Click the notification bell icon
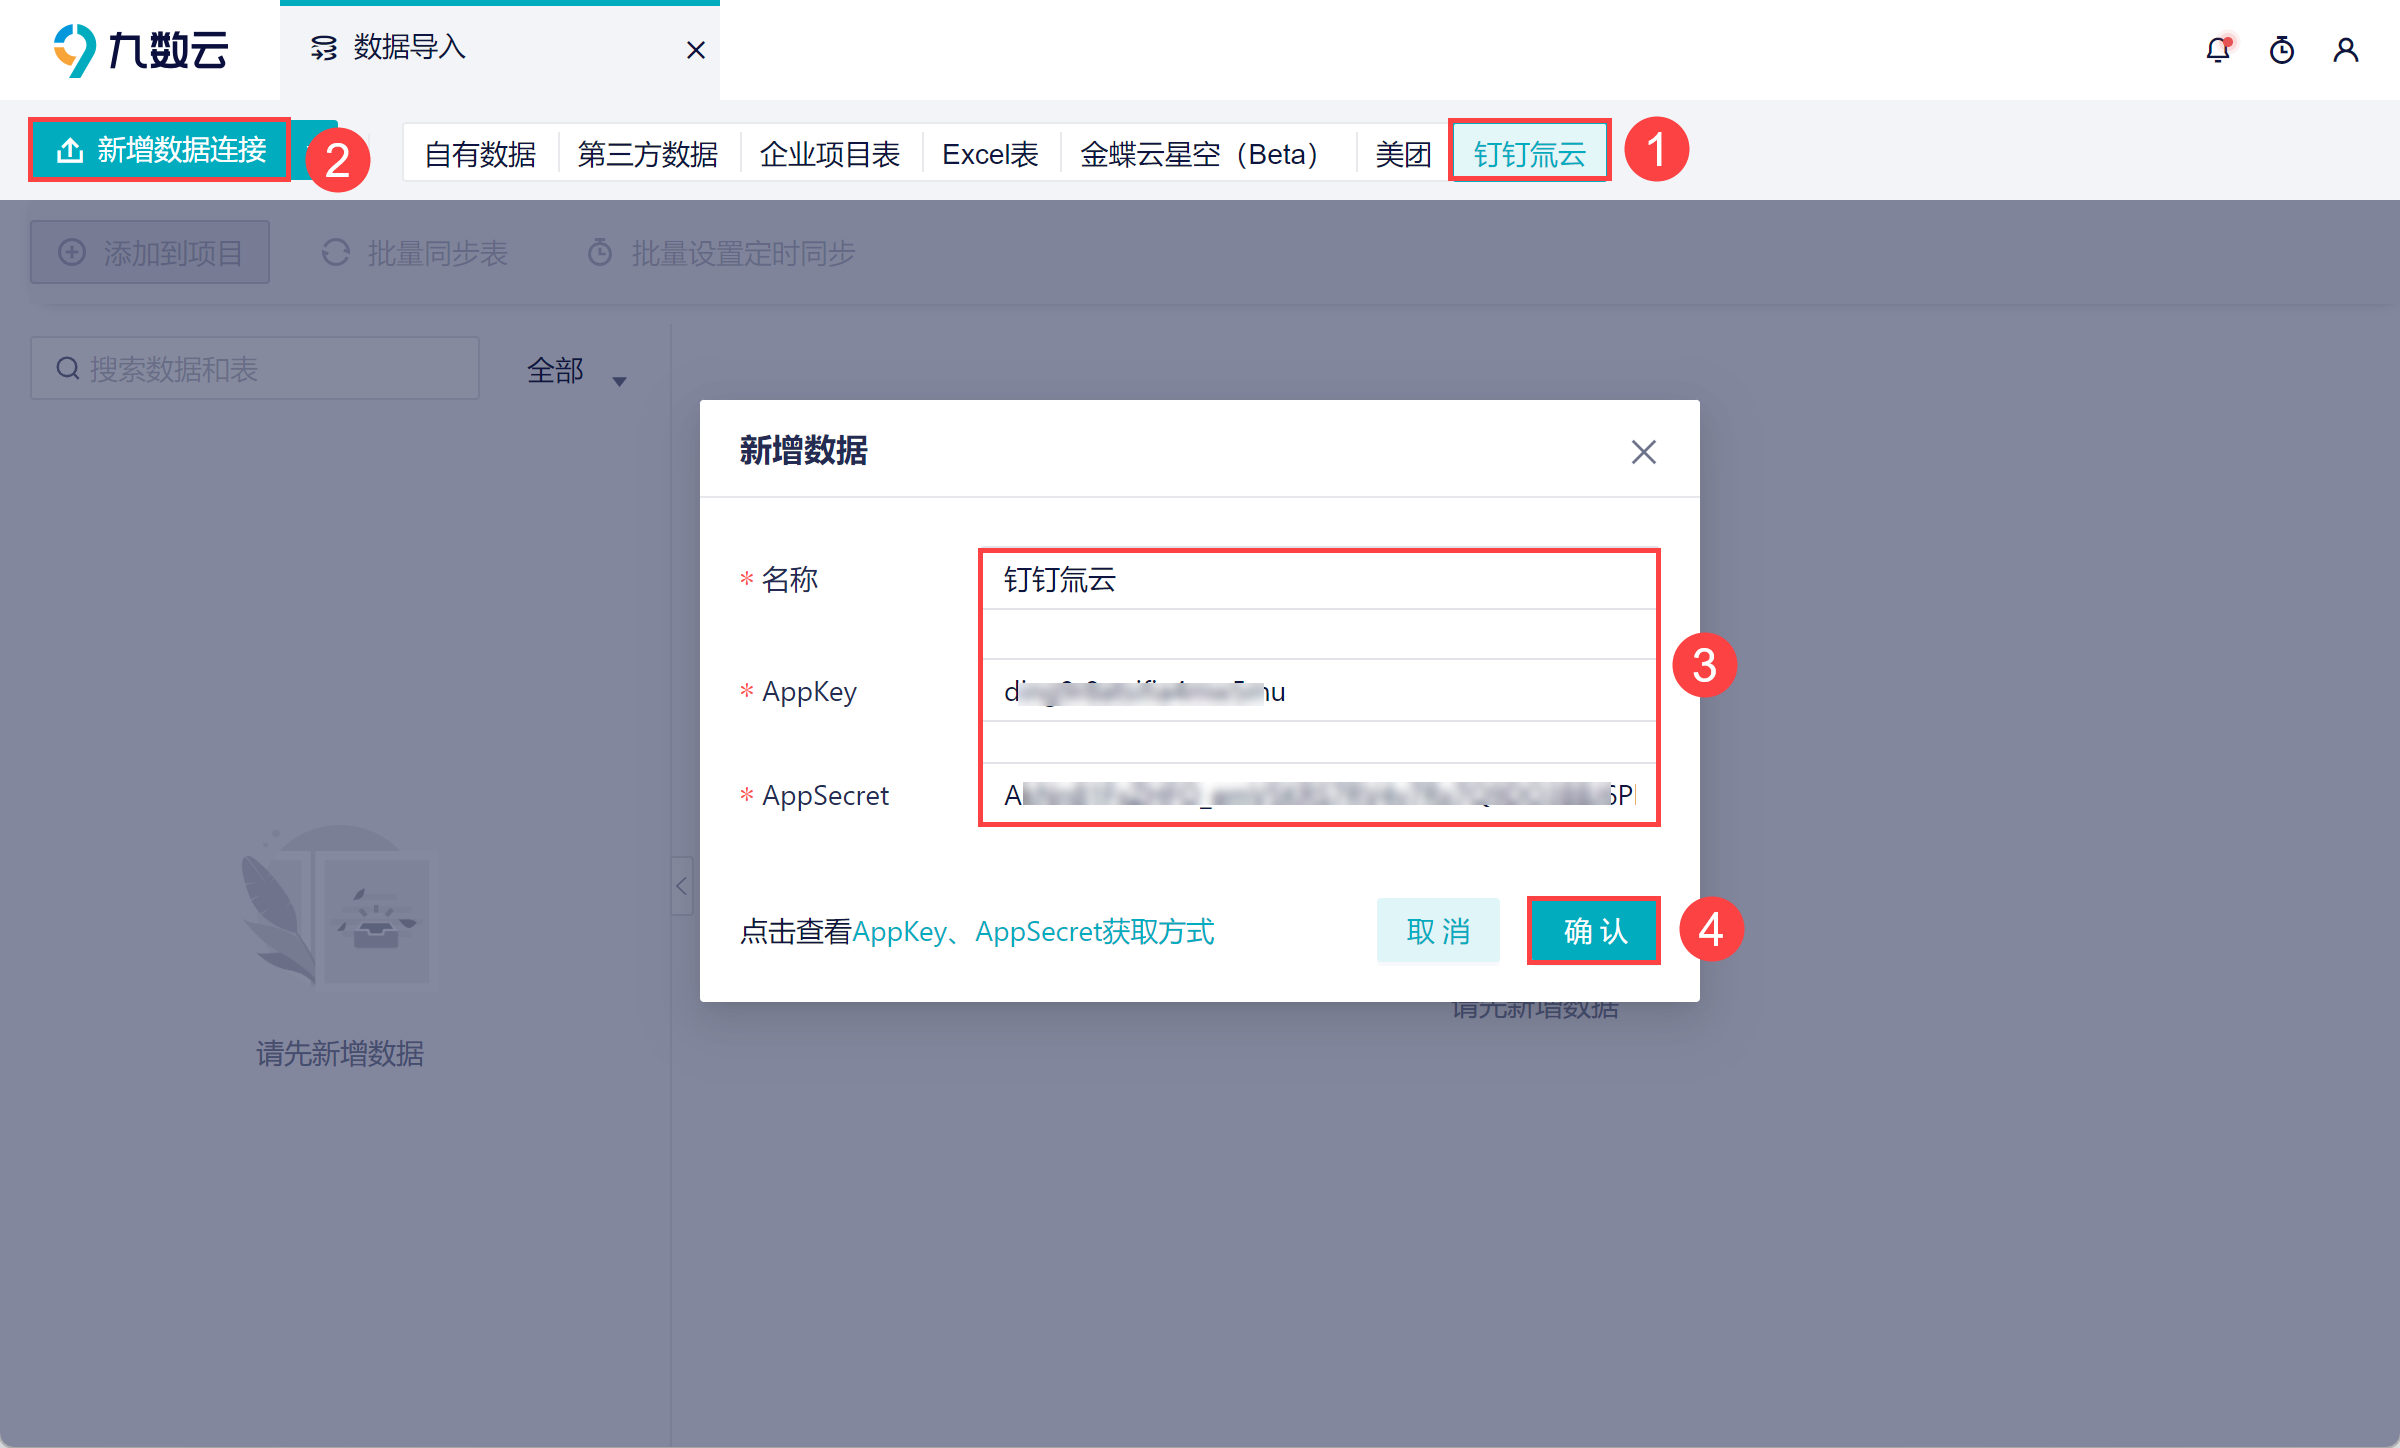The width and height of the screenshot is (2400, 1448). click(x=2218, y=50)
